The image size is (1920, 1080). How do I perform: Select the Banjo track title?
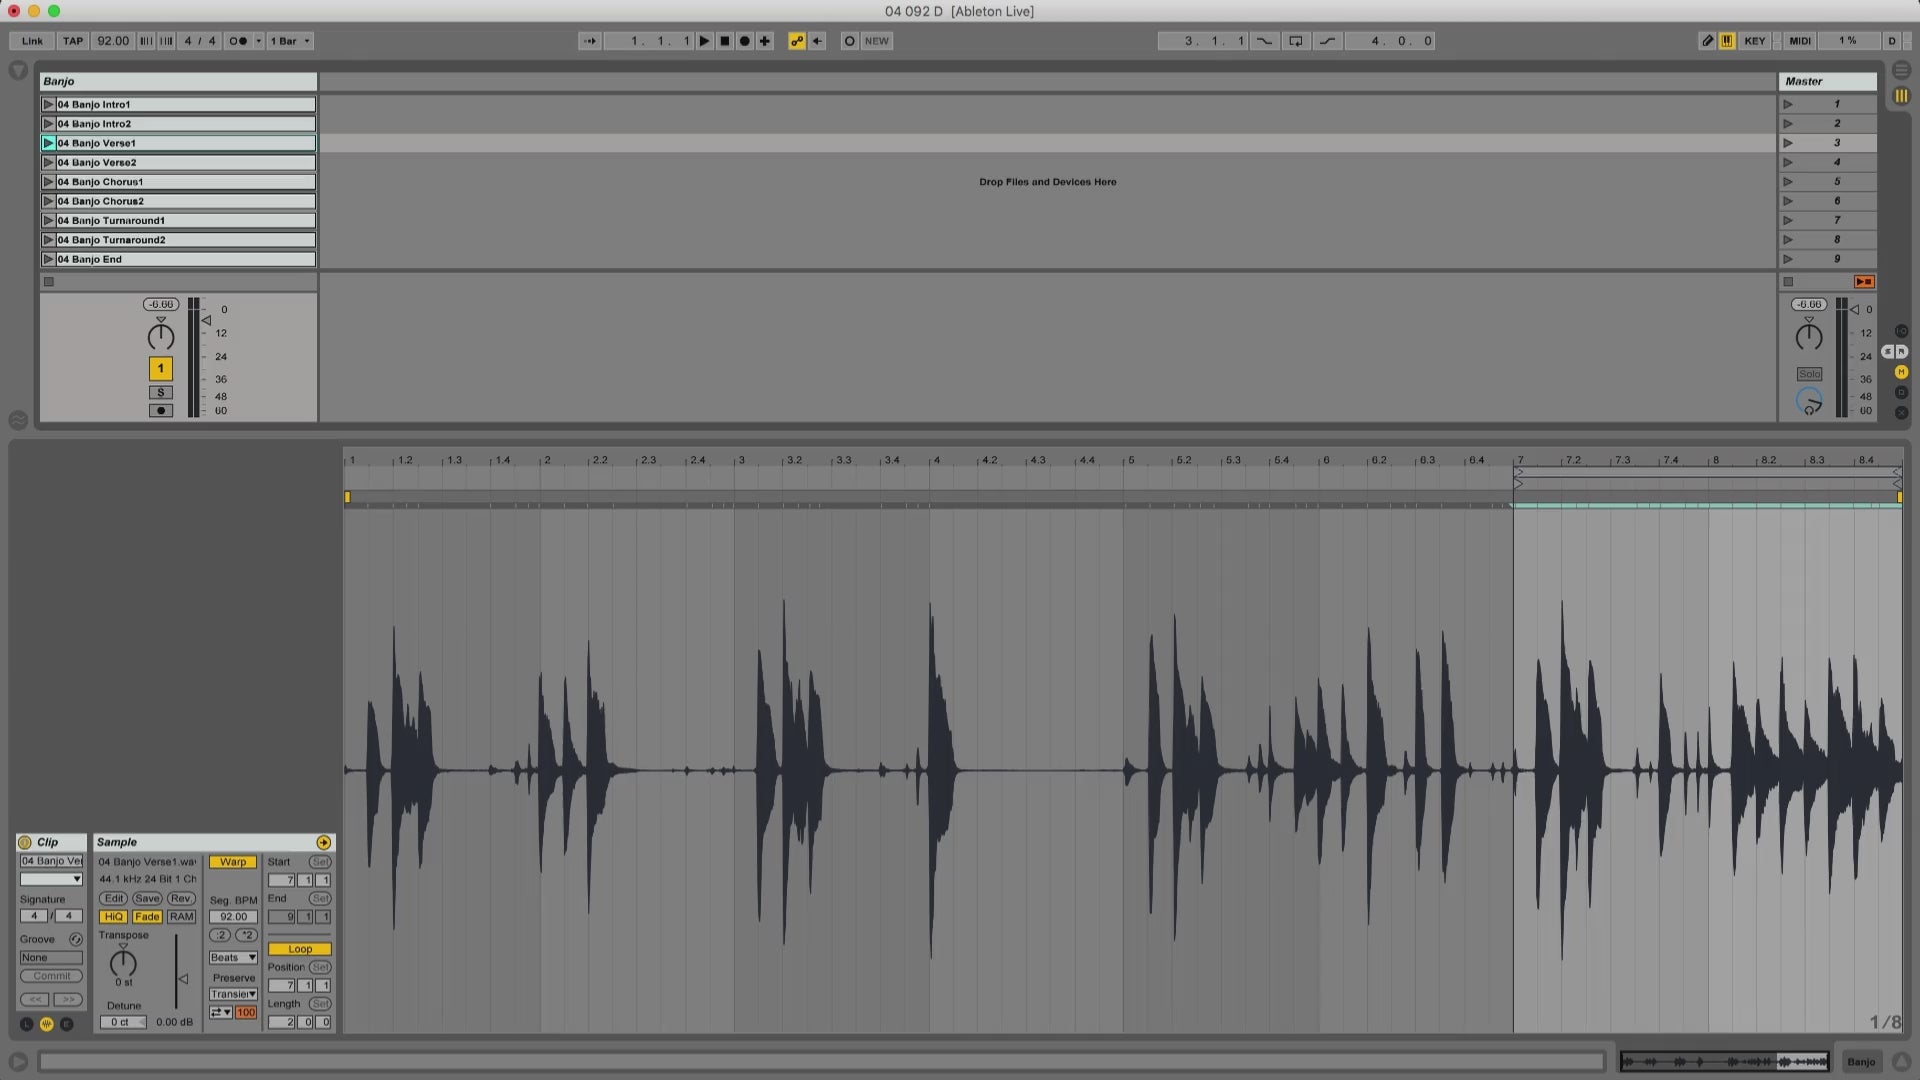click(x=178, y=81)
